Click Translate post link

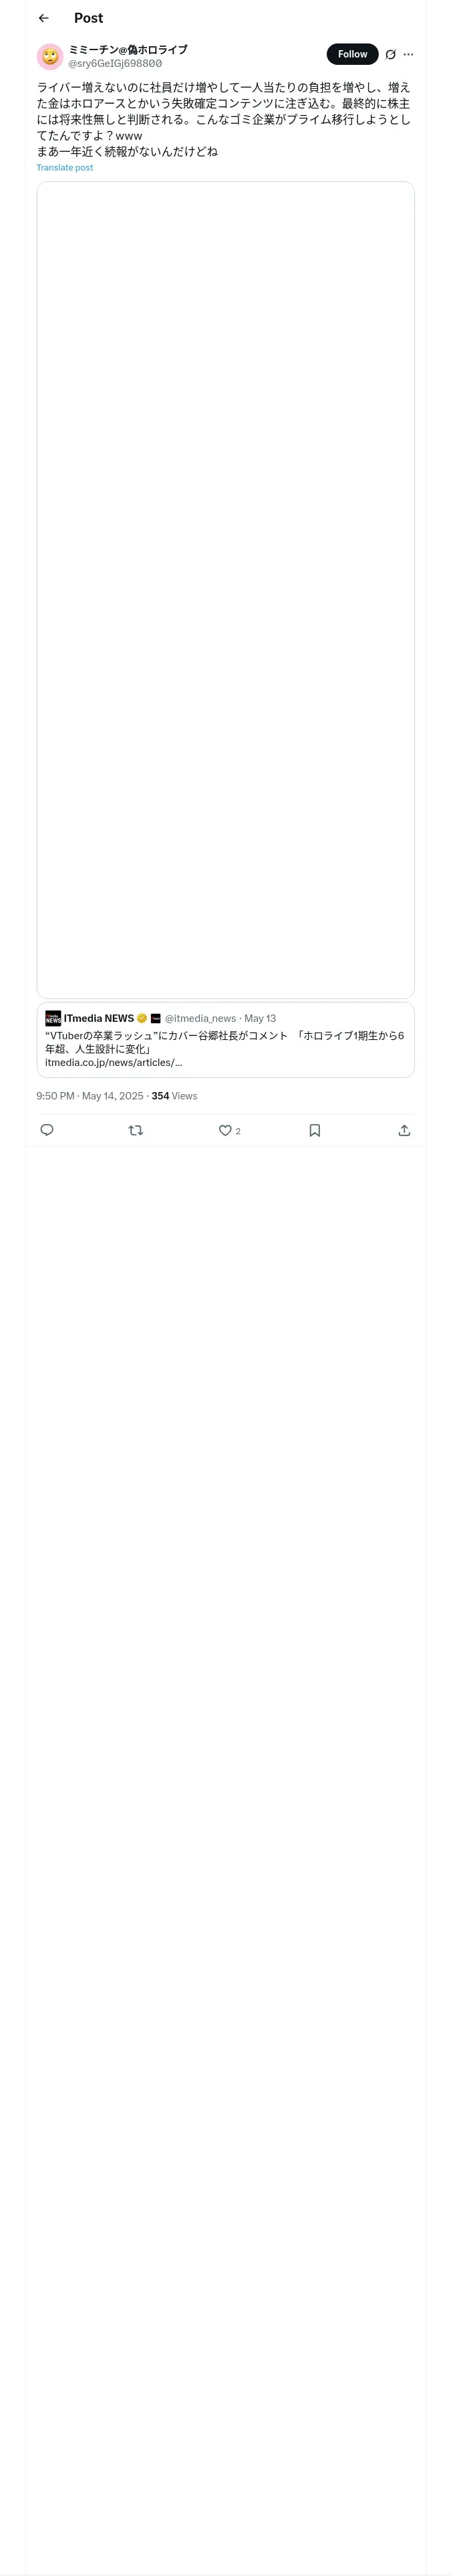tap(65, 168)
